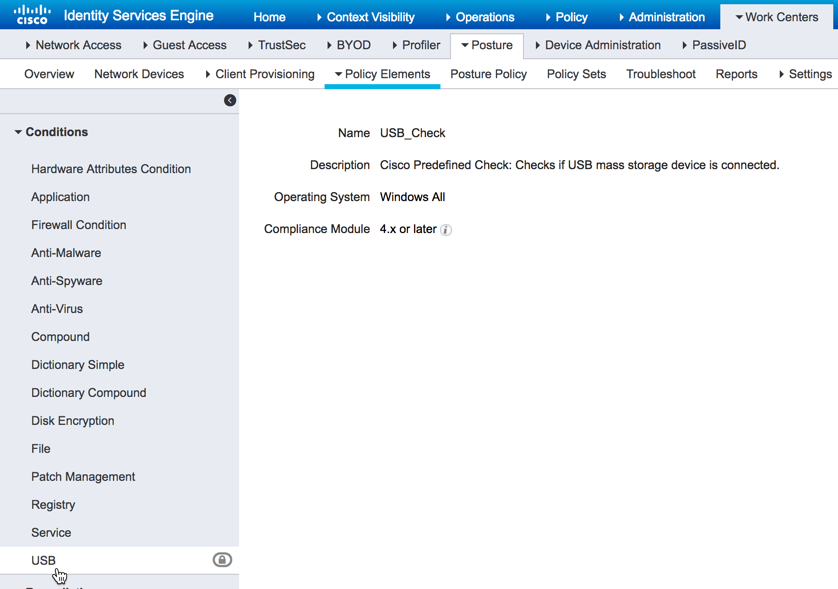Open Dictionary Compound conditions
Viewport: 838px width, 589px height.
pyautogui.click(x=89, y=393)
